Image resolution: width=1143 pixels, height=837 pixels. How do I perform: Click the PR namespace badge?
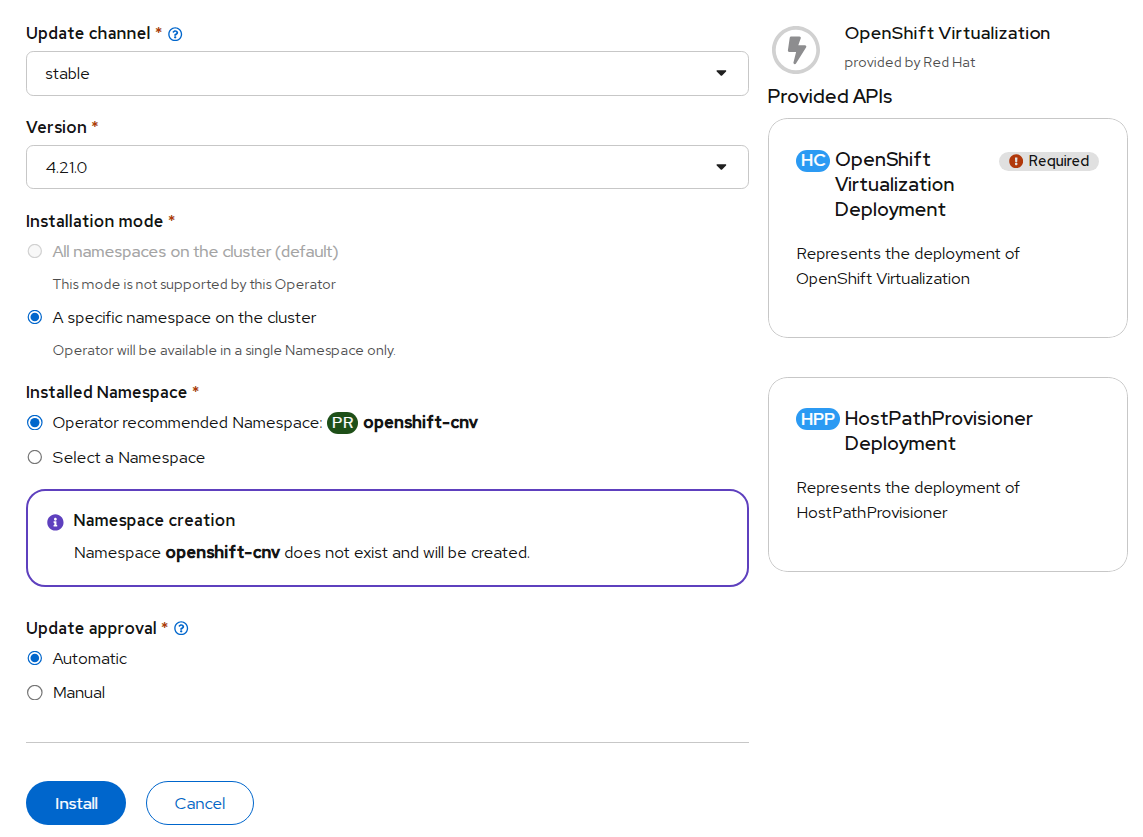point(342,423)
